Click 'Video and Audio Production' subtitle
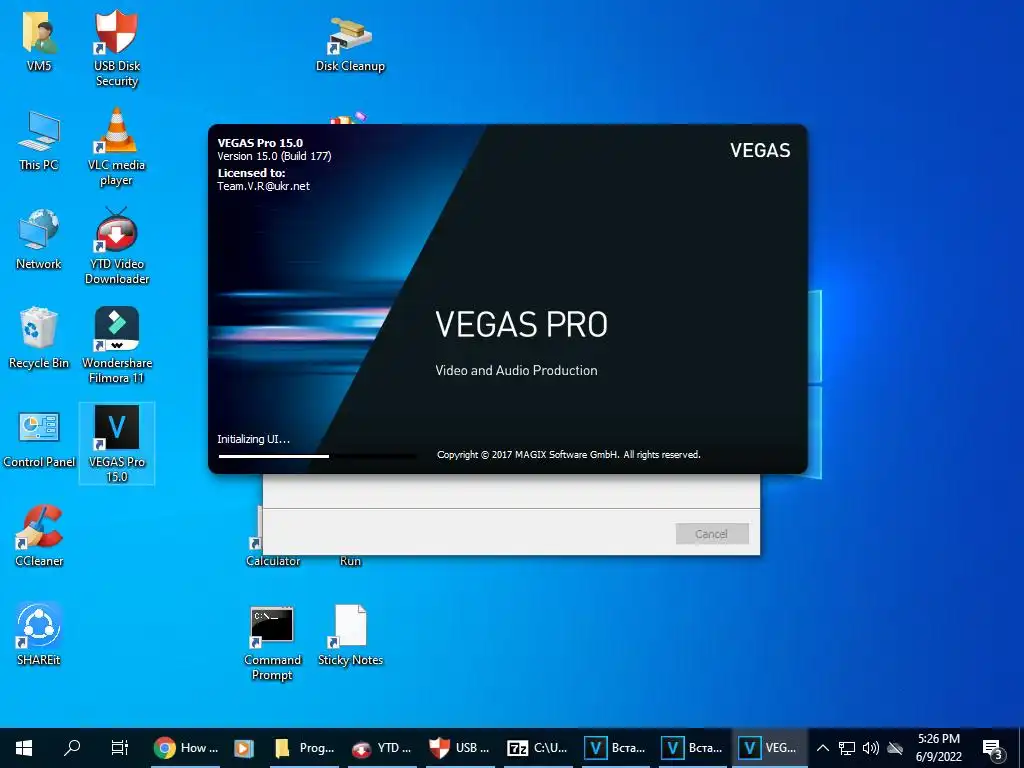This screenshot has width=1024, height=768. click(516, 370)
